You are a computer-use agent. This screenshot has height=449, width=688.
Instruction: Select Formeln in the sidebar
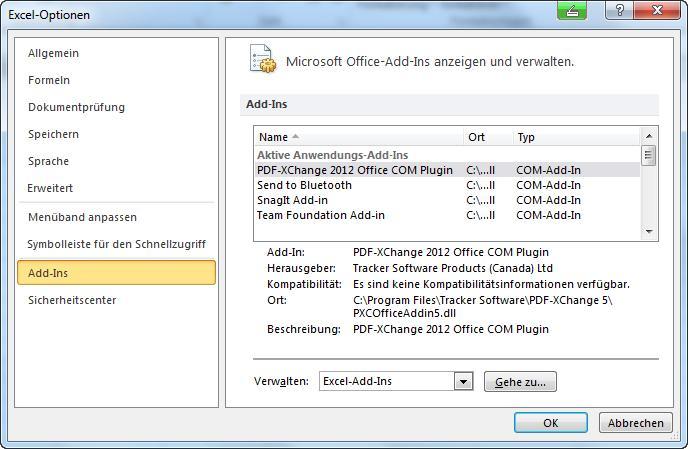point(49,80)
